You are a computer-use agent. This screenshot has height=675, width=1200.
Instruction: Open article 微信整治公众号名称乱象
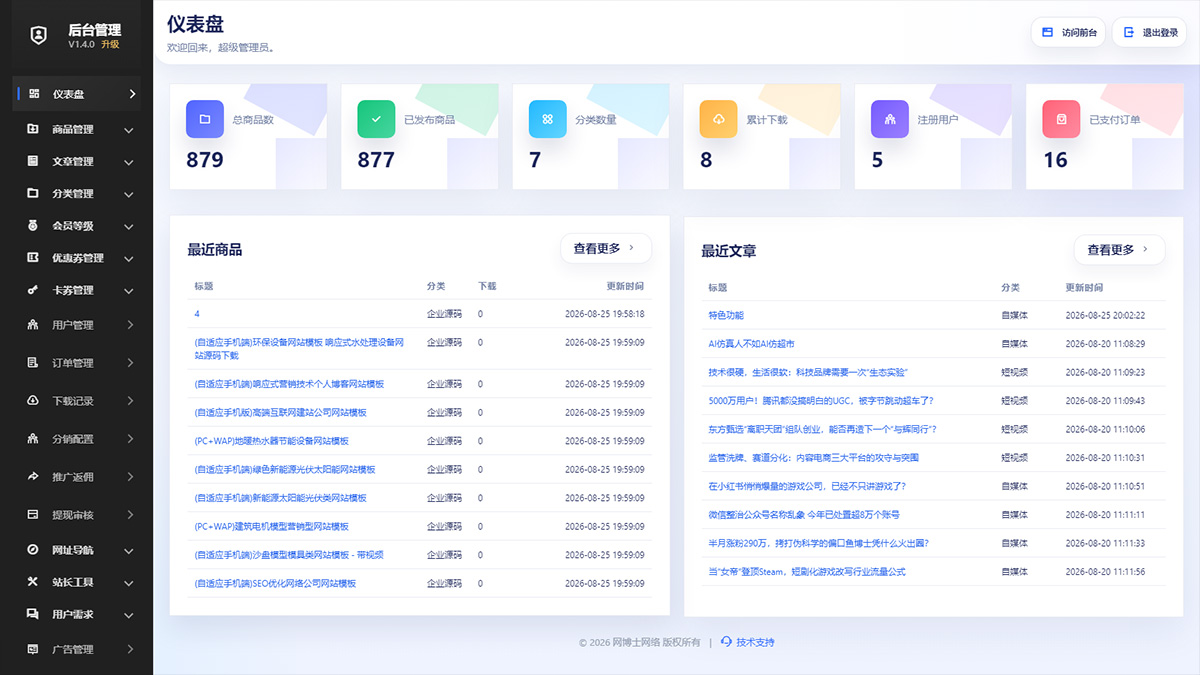pos(804,514)
